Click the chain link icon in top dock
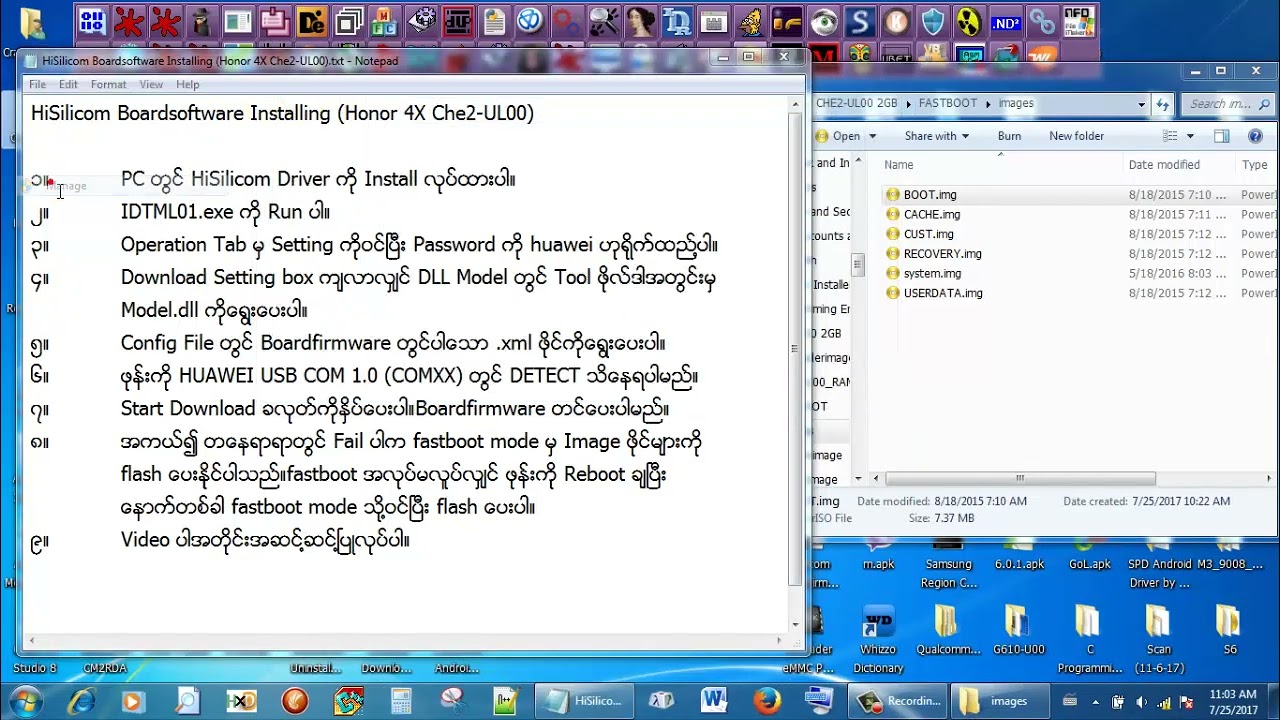 [x=1041, y=22]
